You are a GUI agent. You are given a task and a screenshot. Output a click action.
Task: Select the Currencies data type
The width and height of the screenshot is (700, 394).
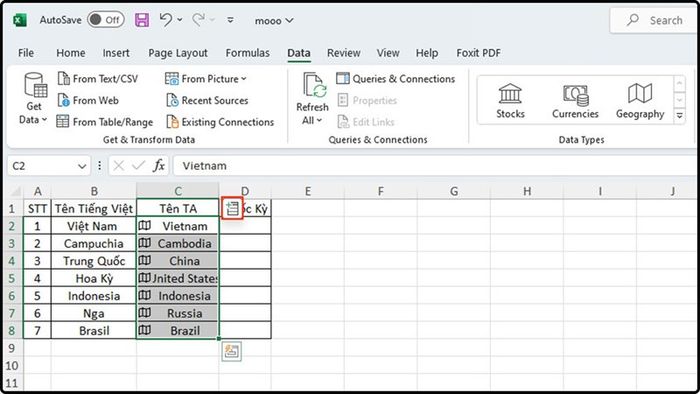pos(575,101)
